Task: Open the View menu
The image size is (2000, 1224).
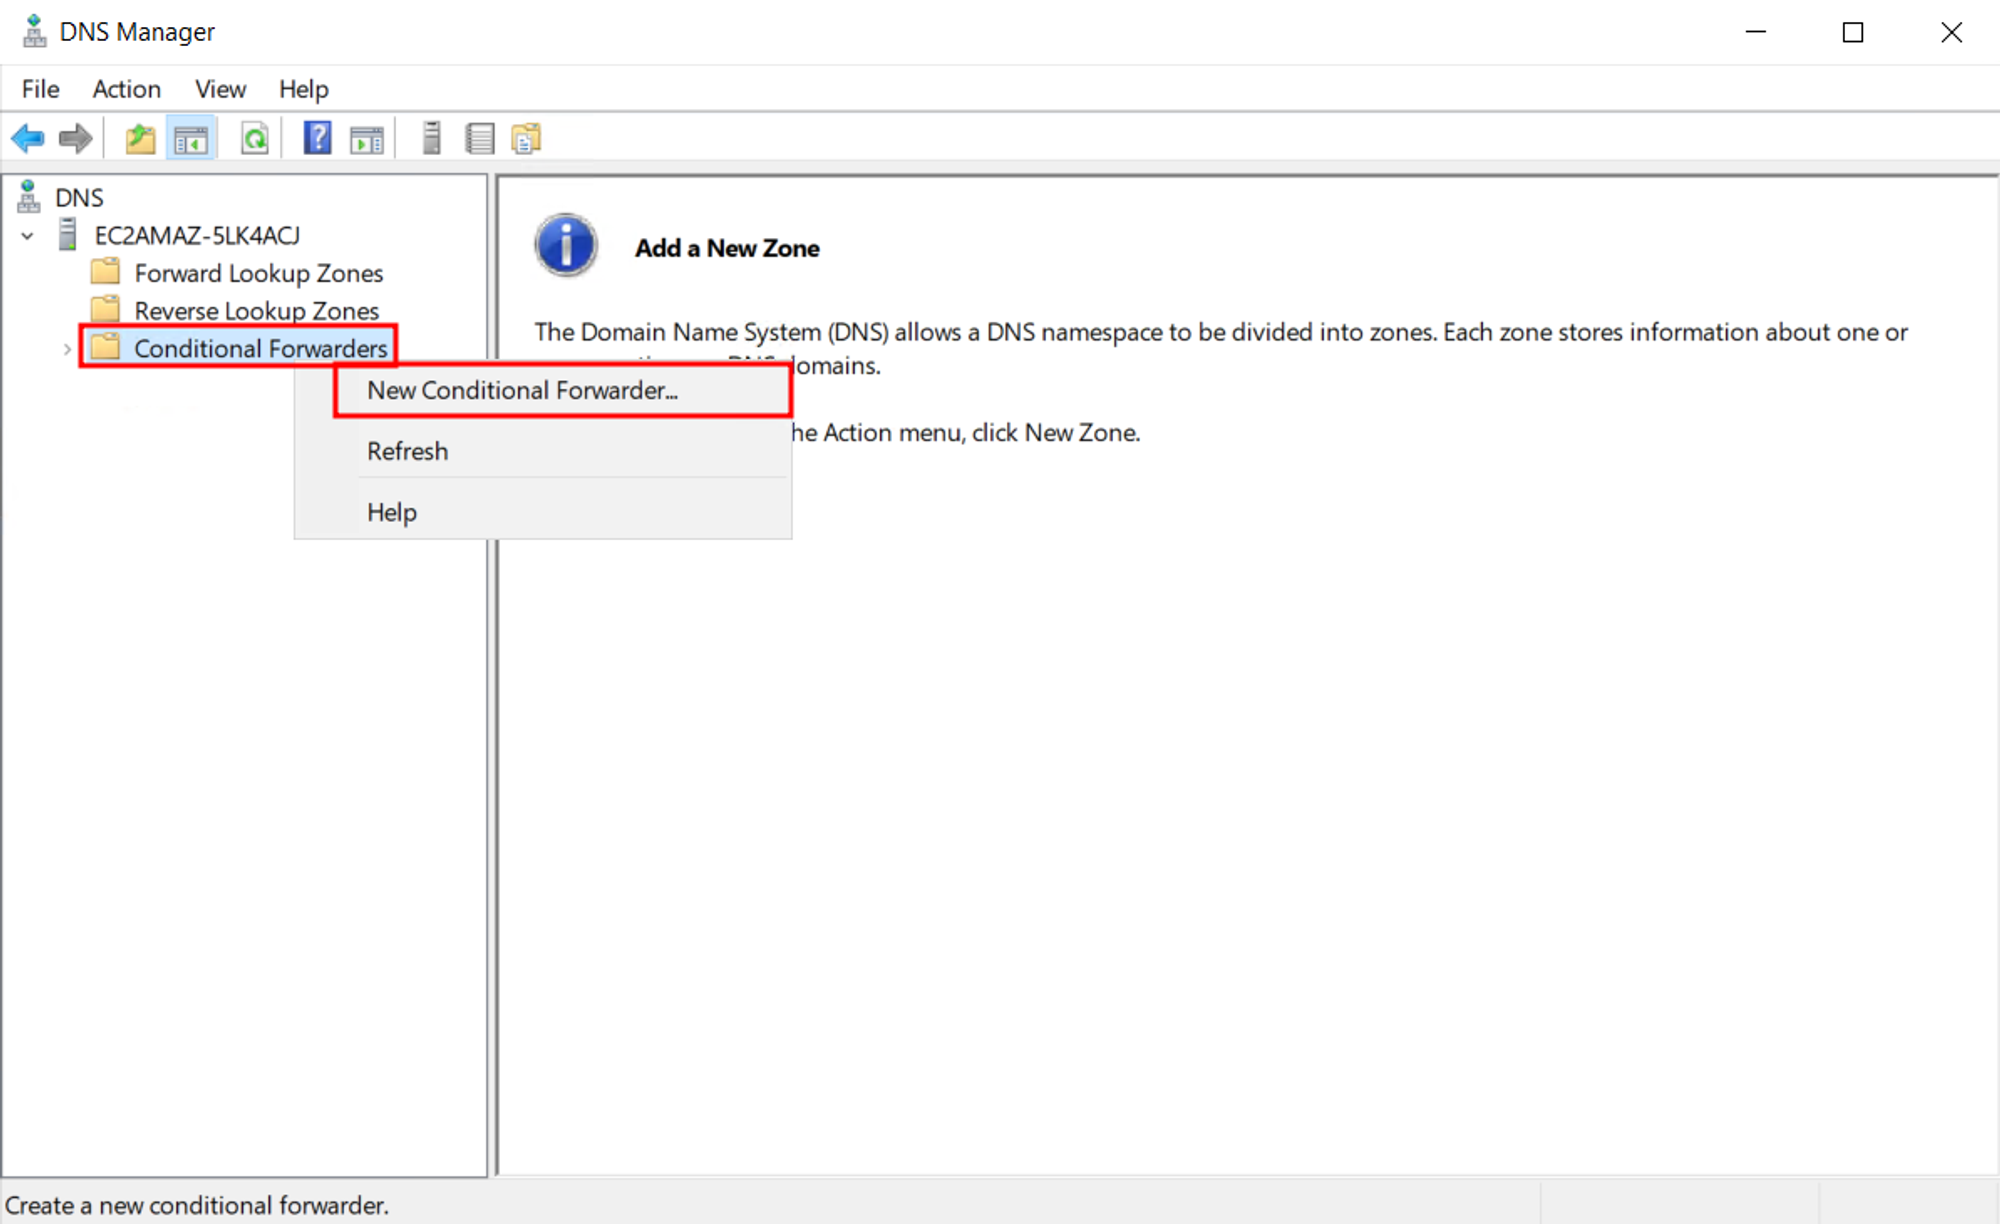Action: (x=220, y=89)
